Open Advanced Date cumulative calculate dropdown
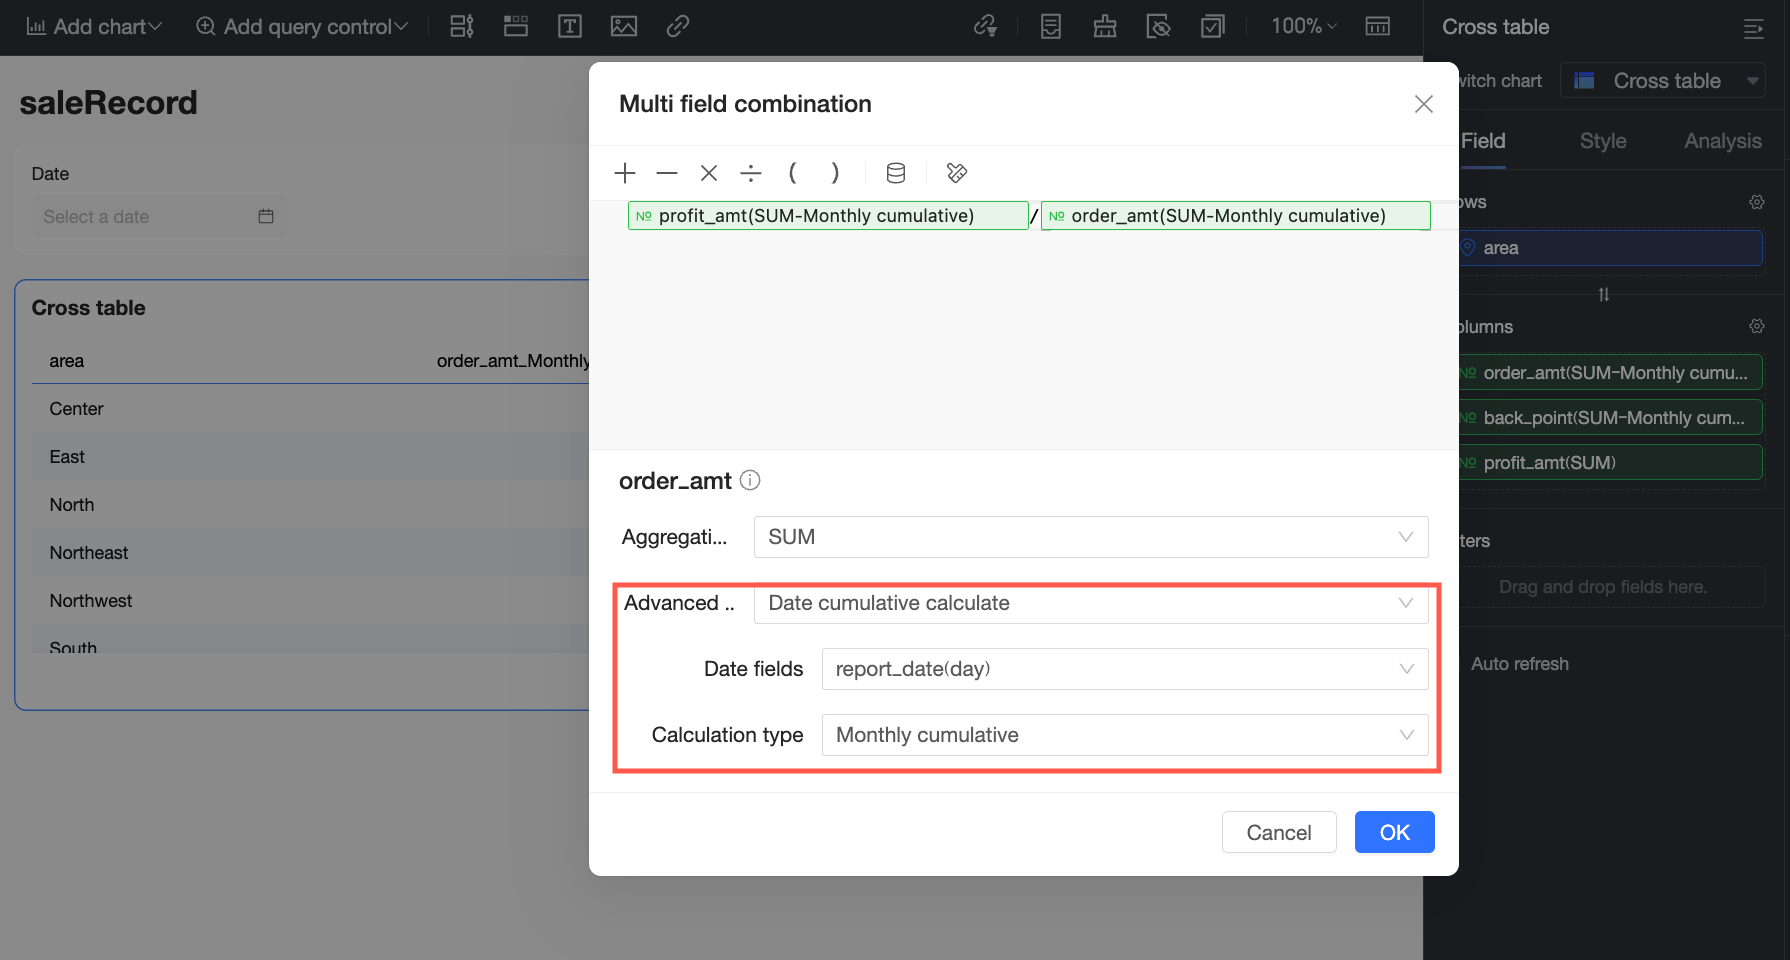Viewport: 1790px width, 960px height. point(1091,603)
